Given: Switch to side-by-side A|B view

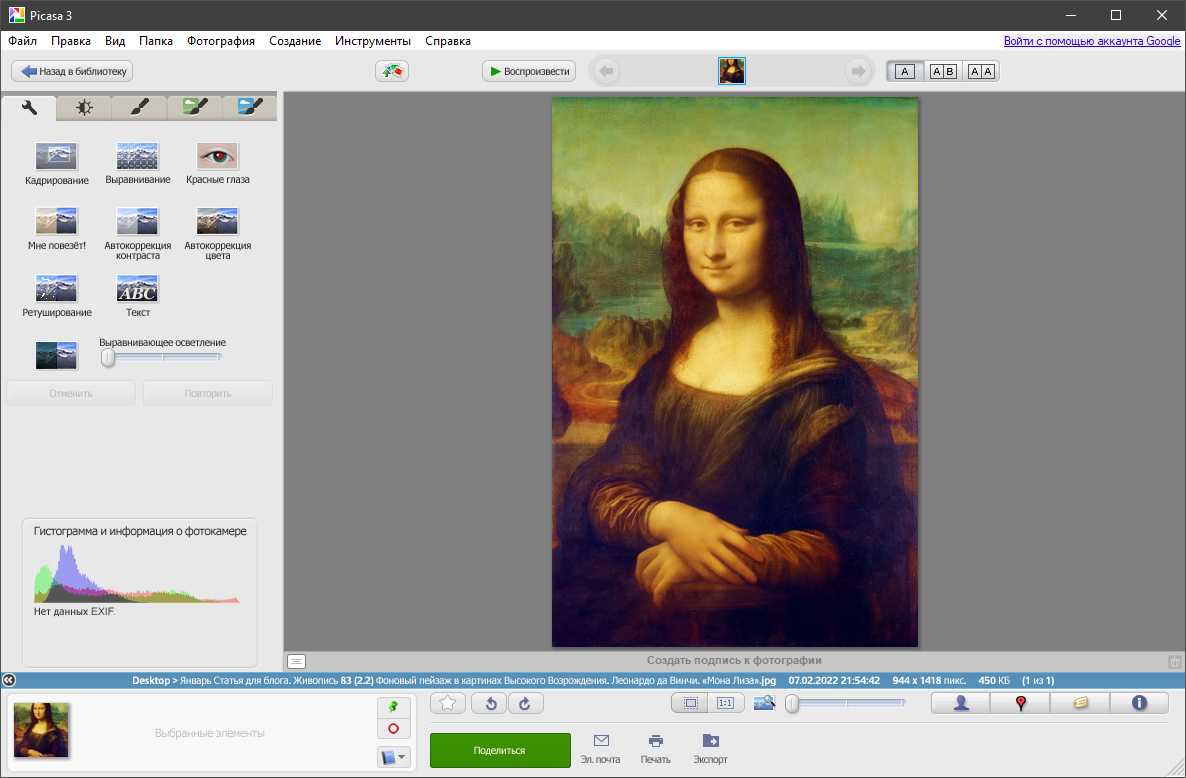Looking at the screenshot, I should click(x=943, y=71).
